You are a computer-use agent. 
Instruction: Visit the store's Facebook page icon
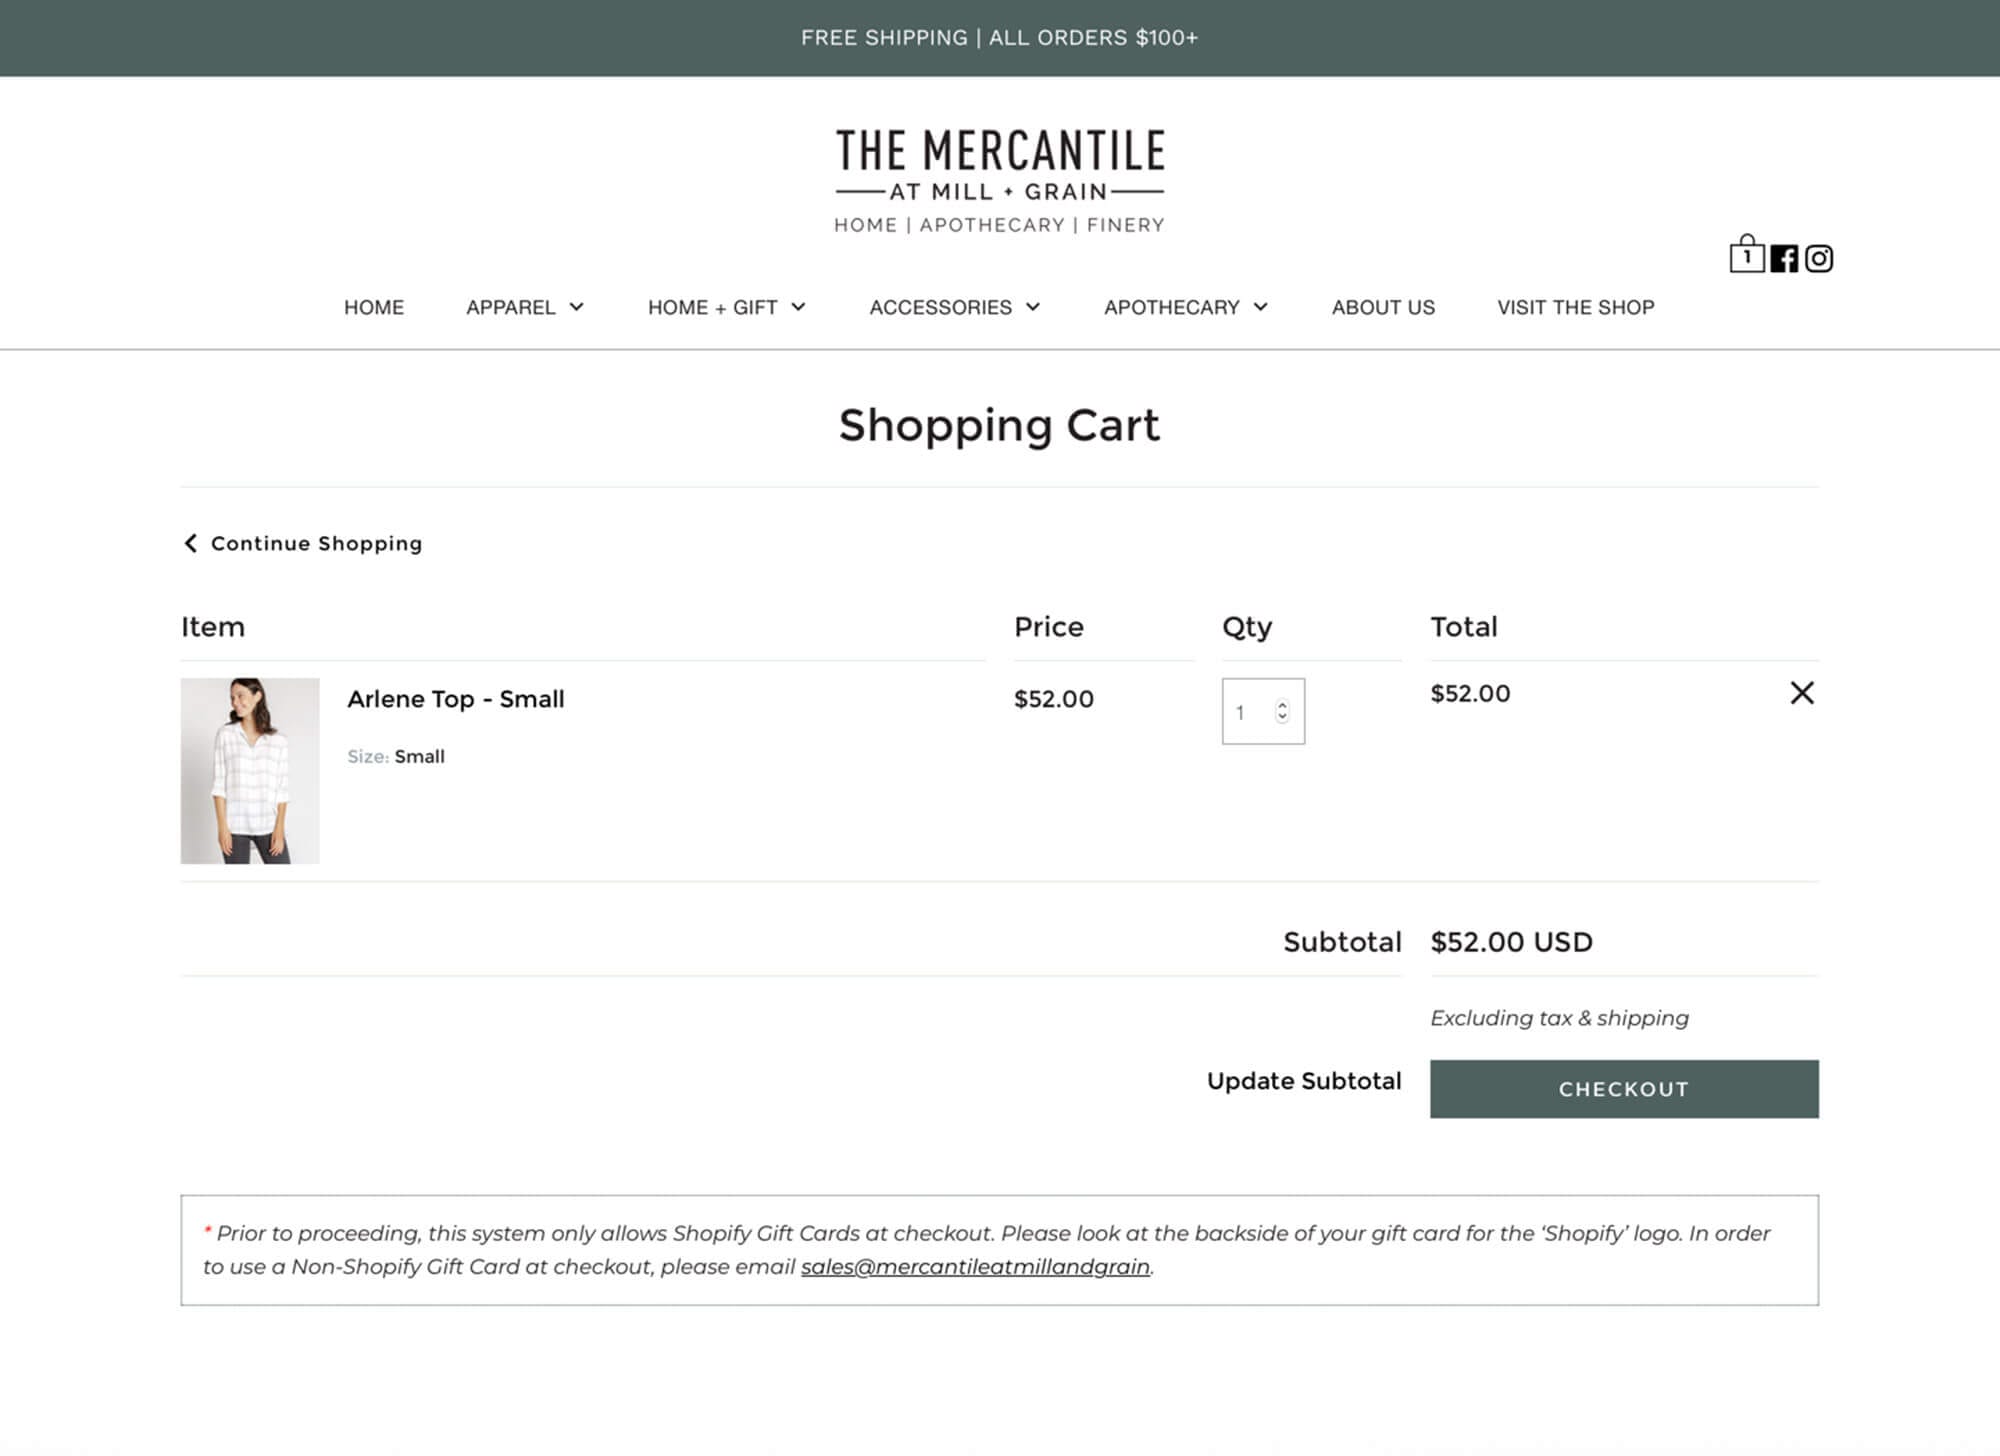(x=1784, y=259)
